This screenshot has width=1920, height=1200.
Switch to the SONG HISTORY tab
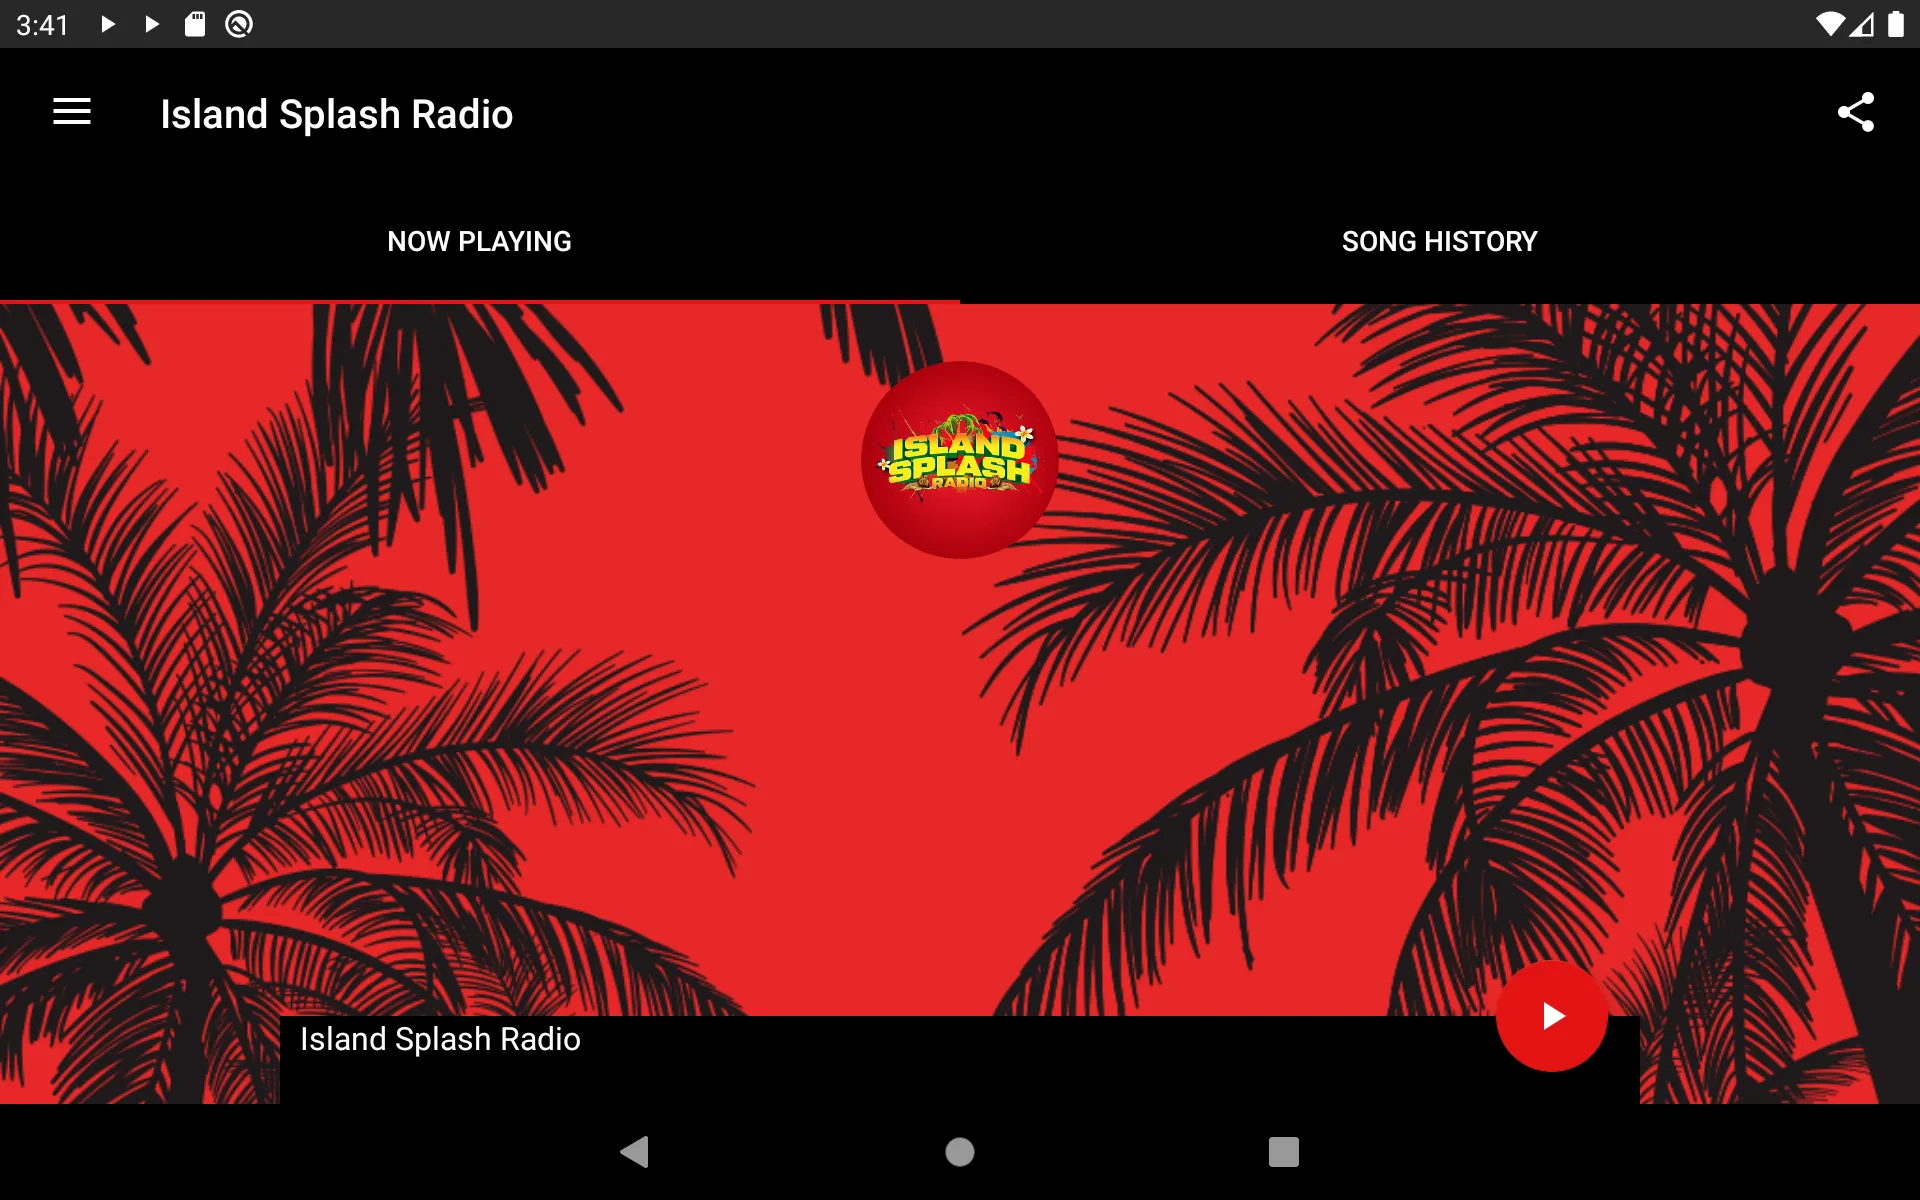tap(1440, 242)
